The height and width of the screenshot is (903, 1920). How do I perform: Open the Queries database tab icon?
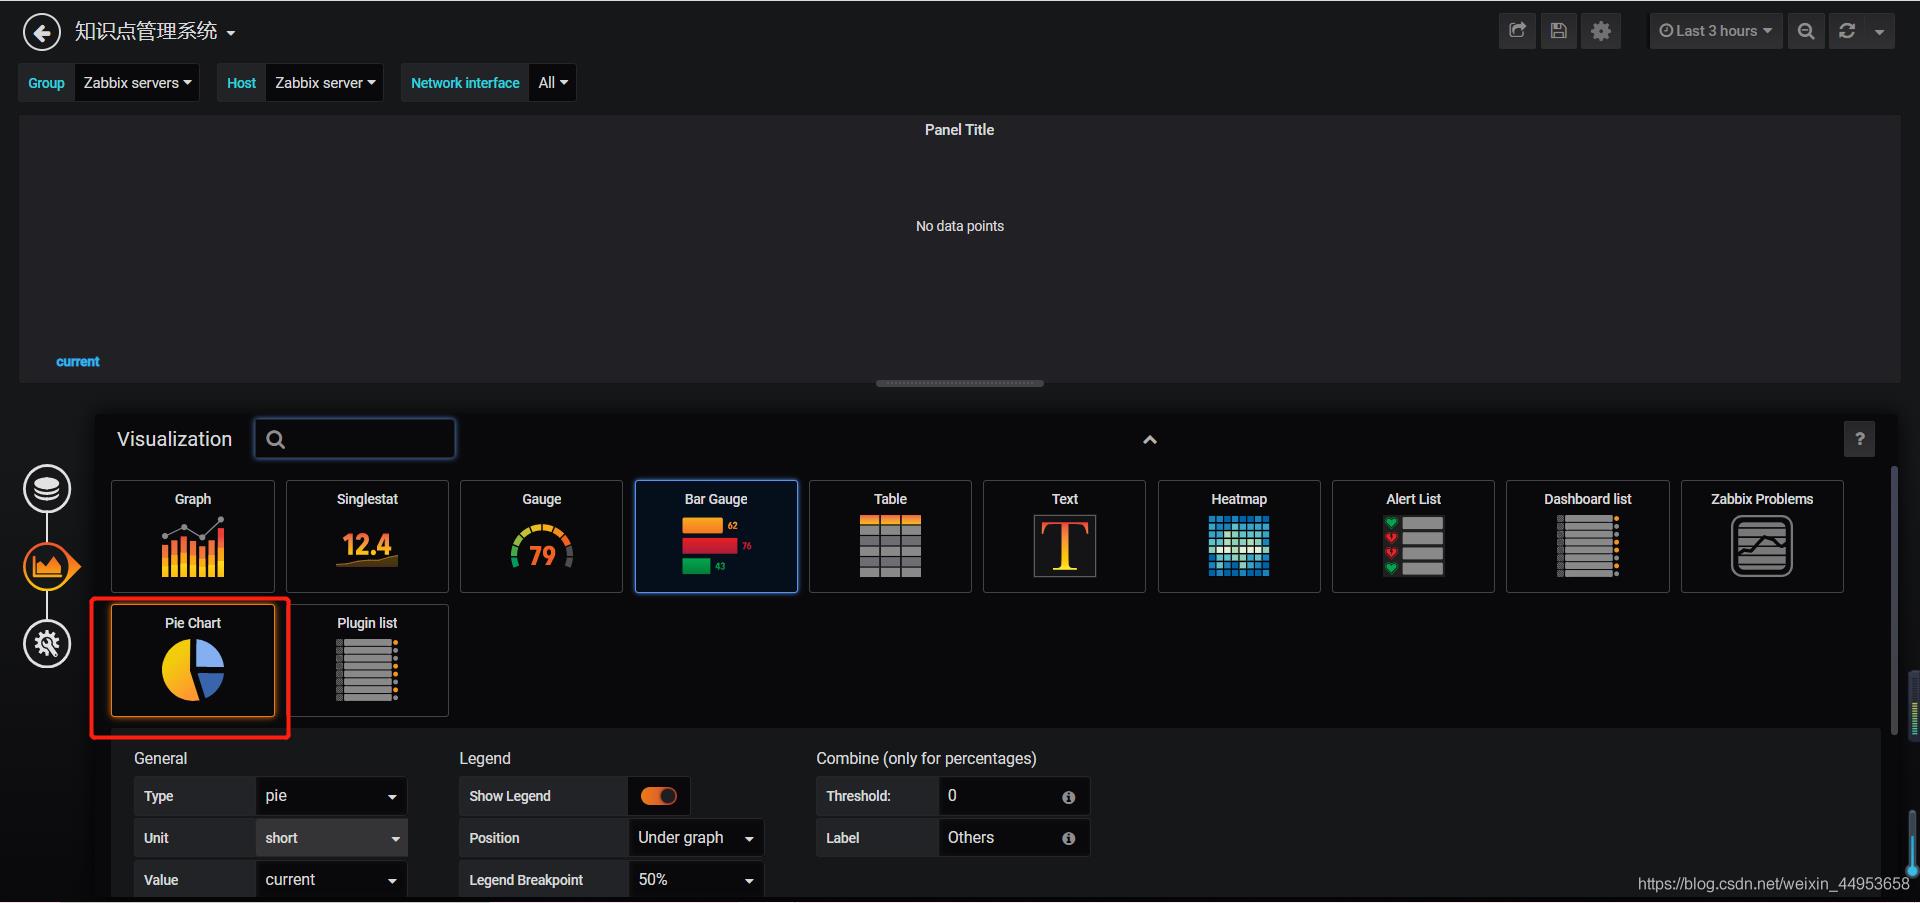47,489
